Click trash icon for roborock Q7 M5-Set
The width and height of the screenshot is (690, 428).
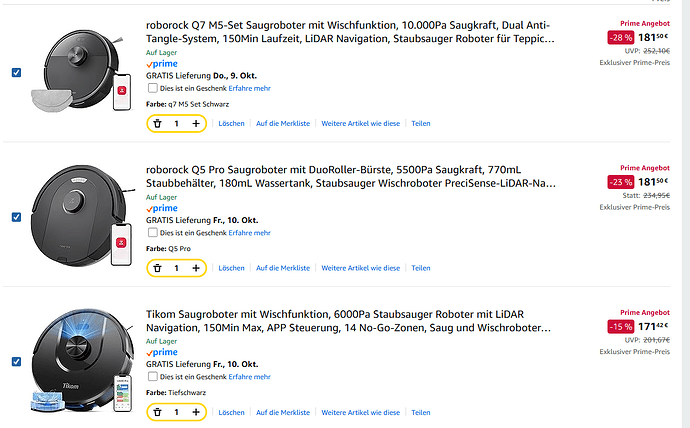tap(157, 124)
